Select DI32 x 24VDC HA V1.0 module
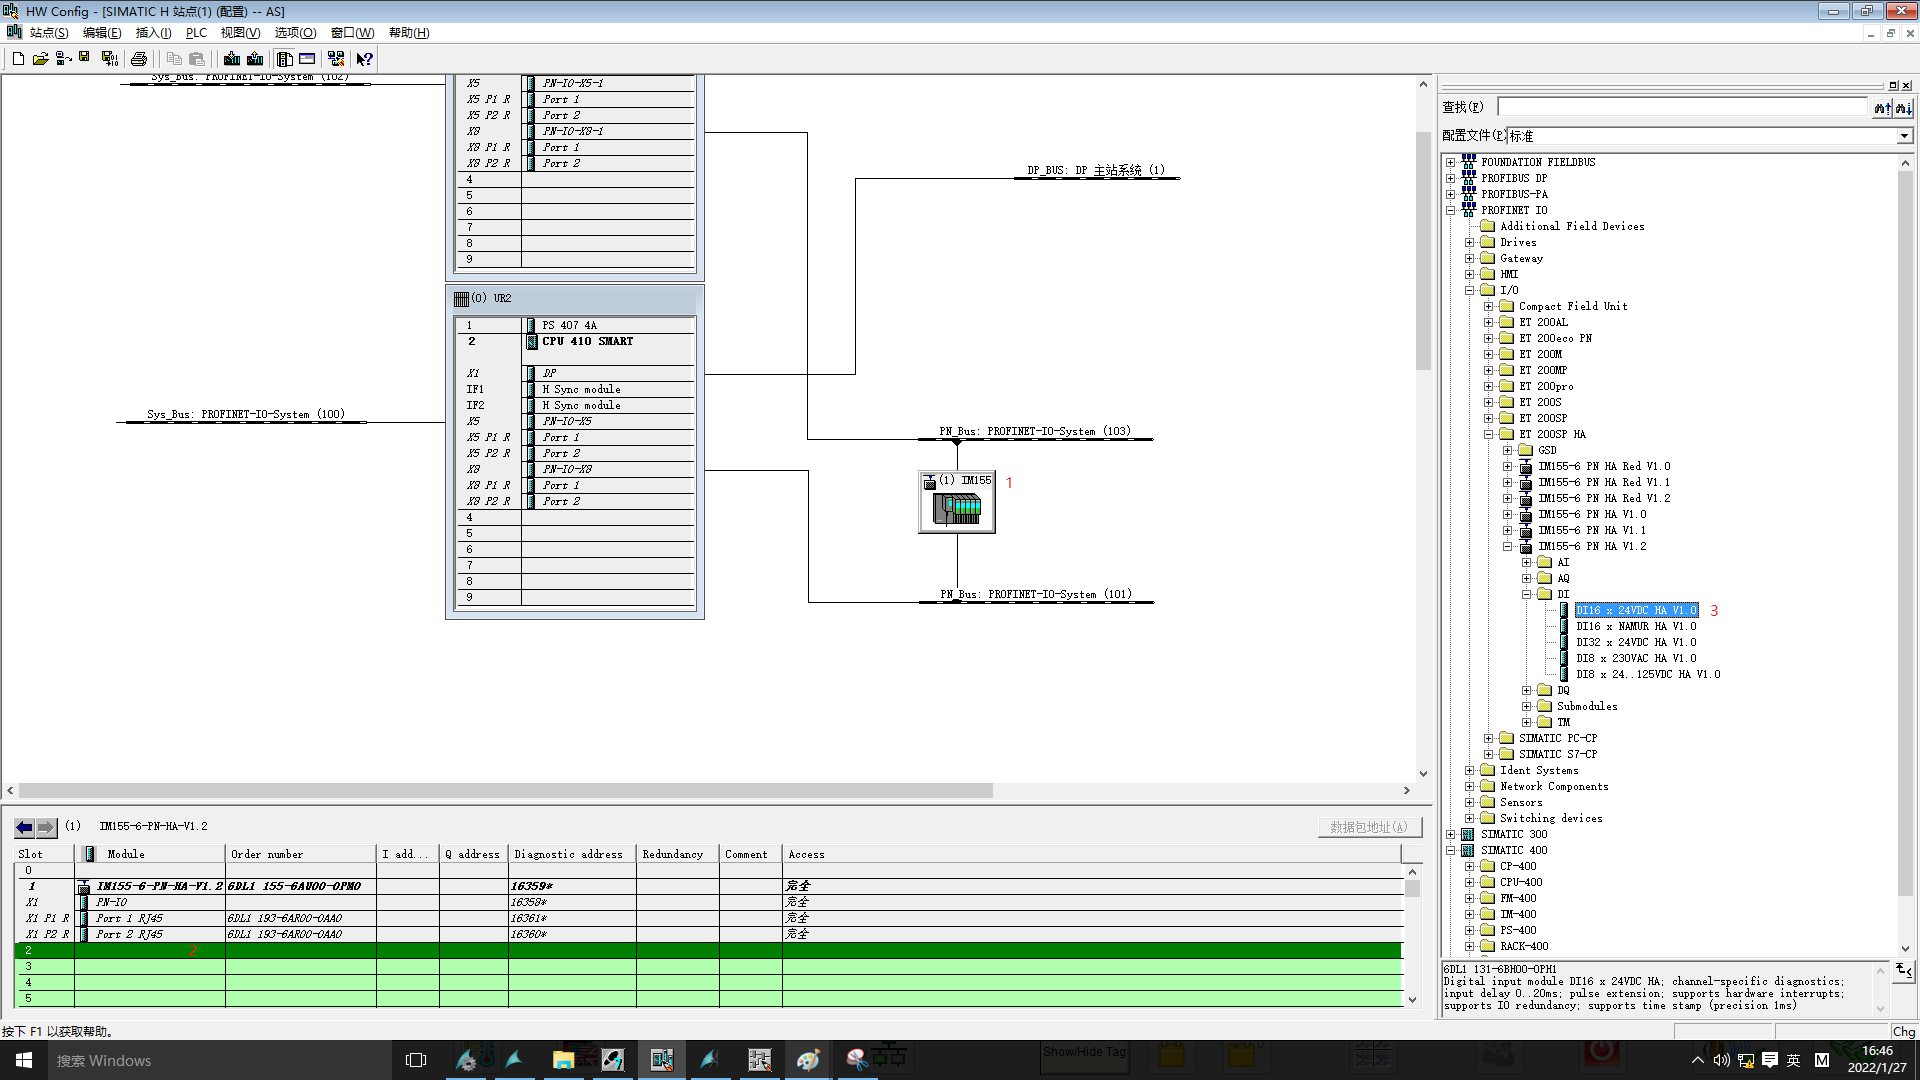 (x=1636, y=642)
